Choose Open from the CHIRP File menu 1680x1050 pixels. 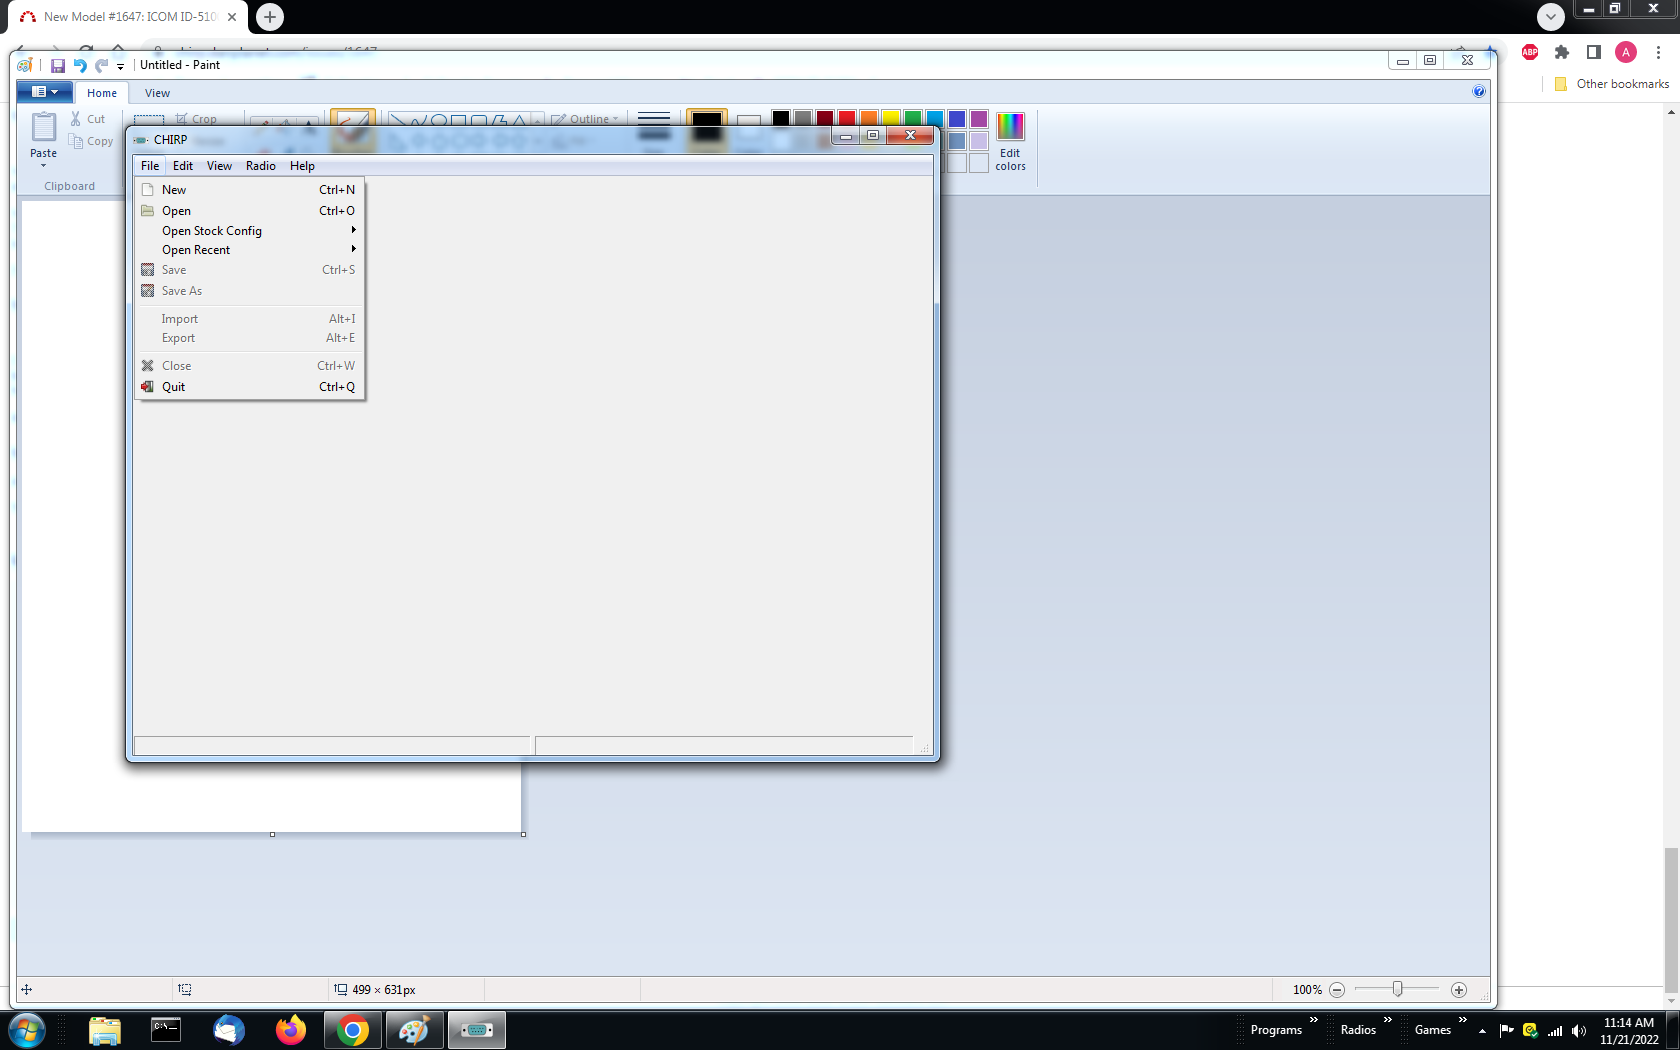(x=249, y=211)
